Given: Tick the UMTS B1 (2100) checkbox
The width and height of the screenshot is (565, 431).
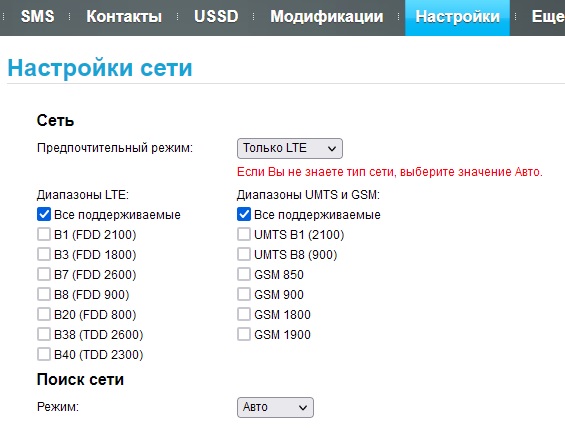Looking at the screenshot, I should [244, 234].
